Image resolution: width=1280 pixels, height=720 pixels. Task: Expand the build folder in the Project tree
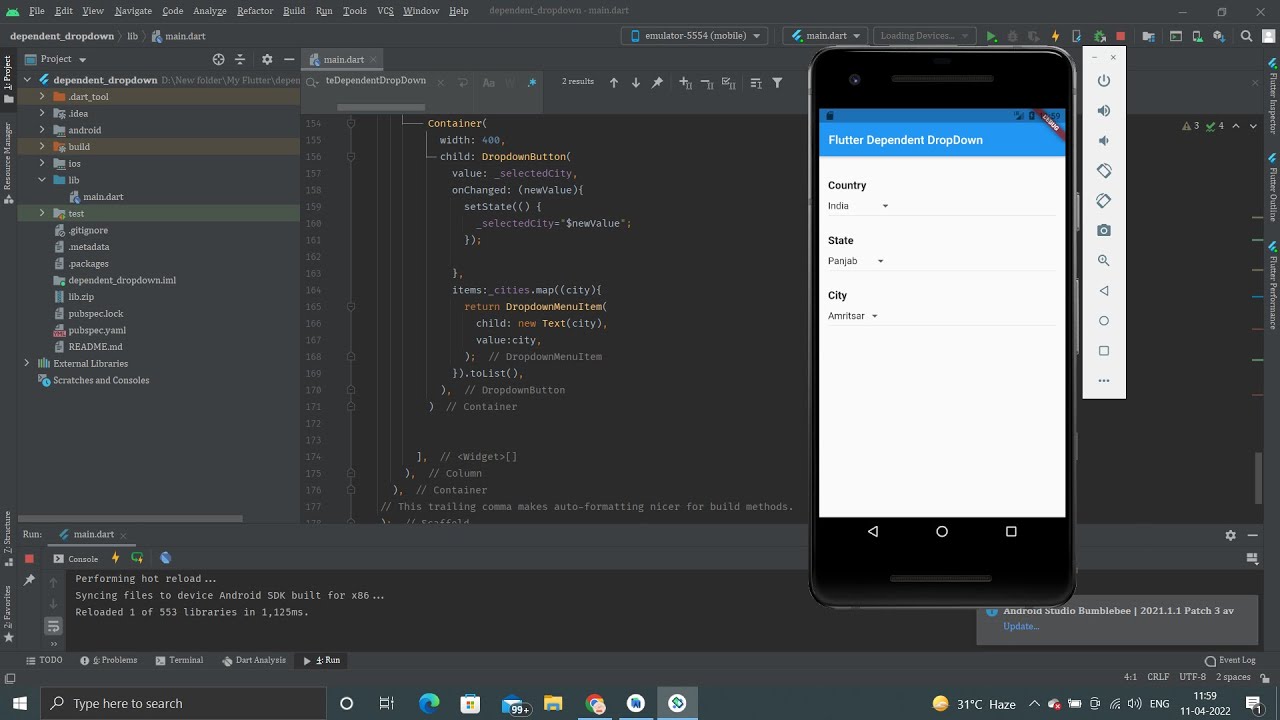42,147
